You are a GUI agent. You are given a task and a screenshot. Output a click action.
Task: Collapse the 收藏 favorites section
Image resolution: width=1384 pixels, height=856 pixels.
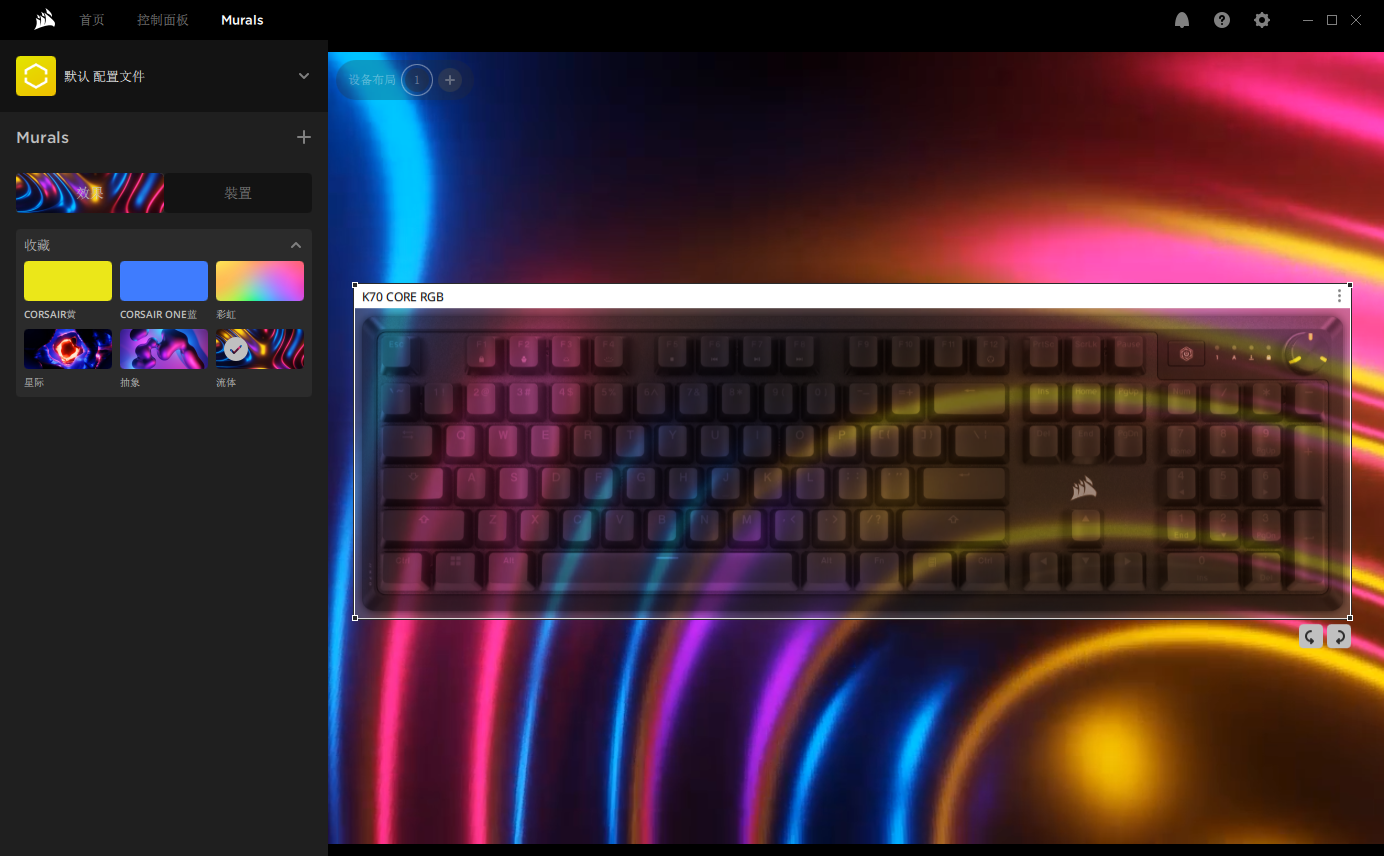296,245
